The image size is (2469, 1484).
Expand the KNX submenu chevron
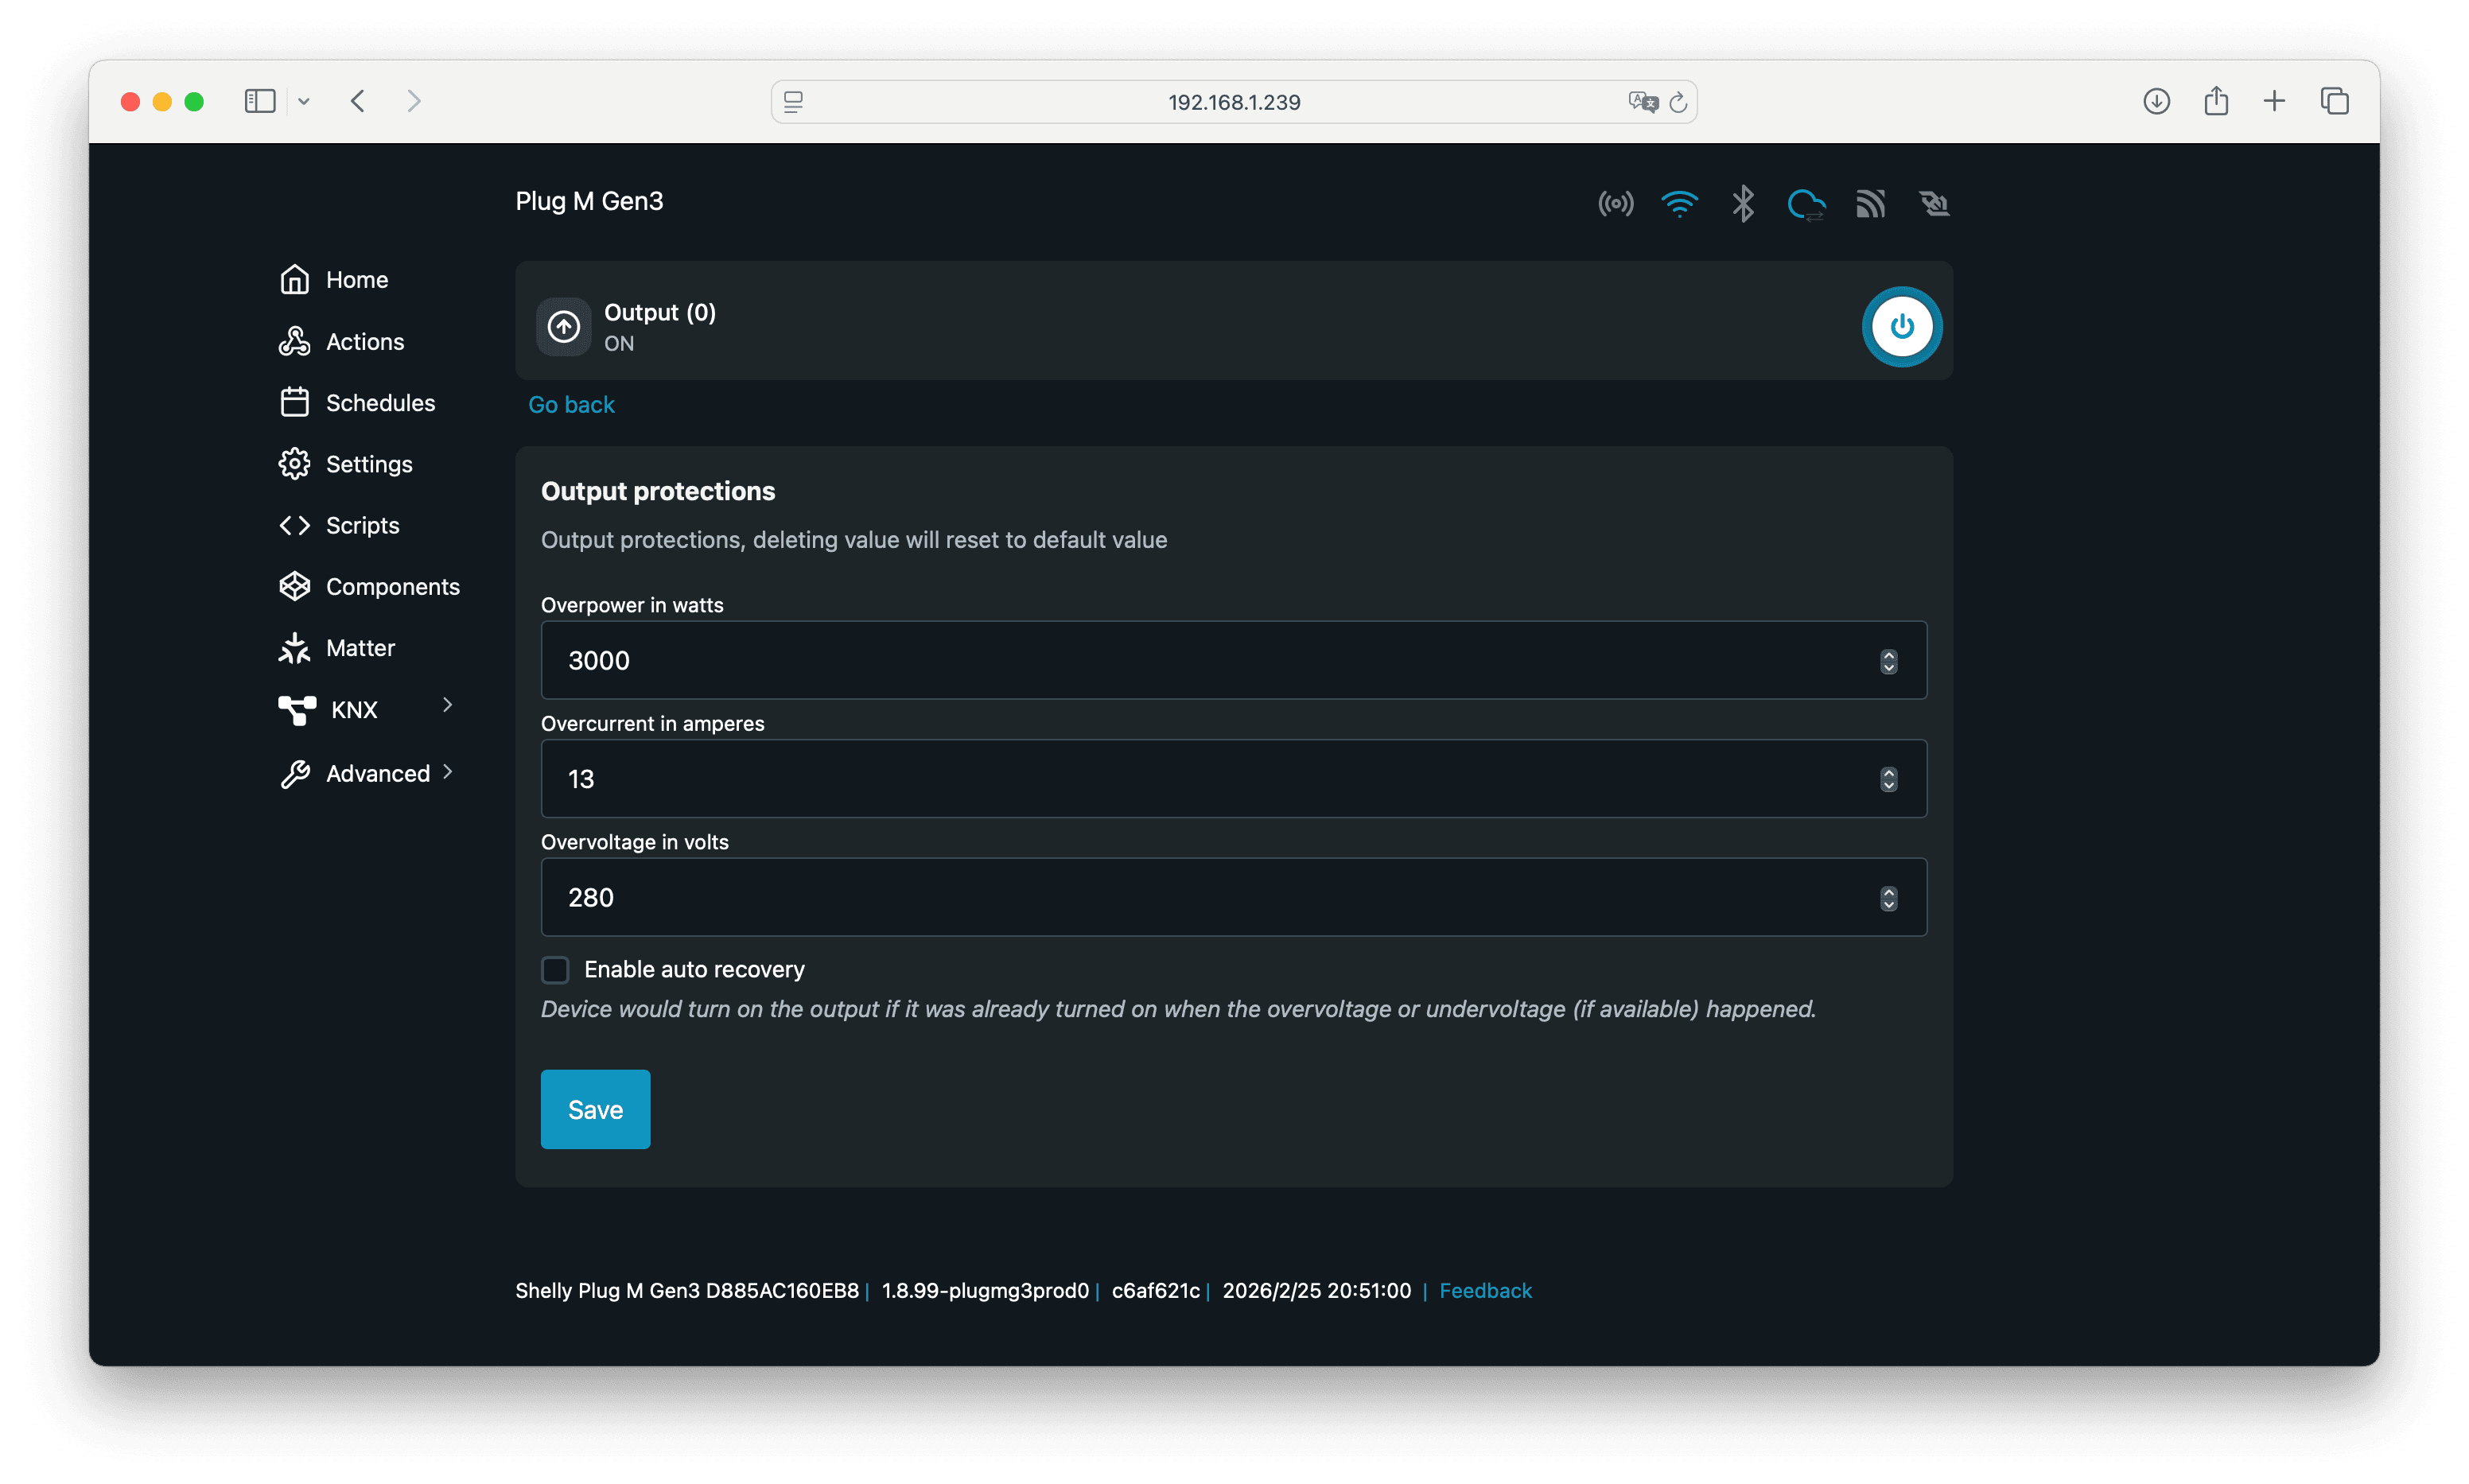(x=447, y=706)
